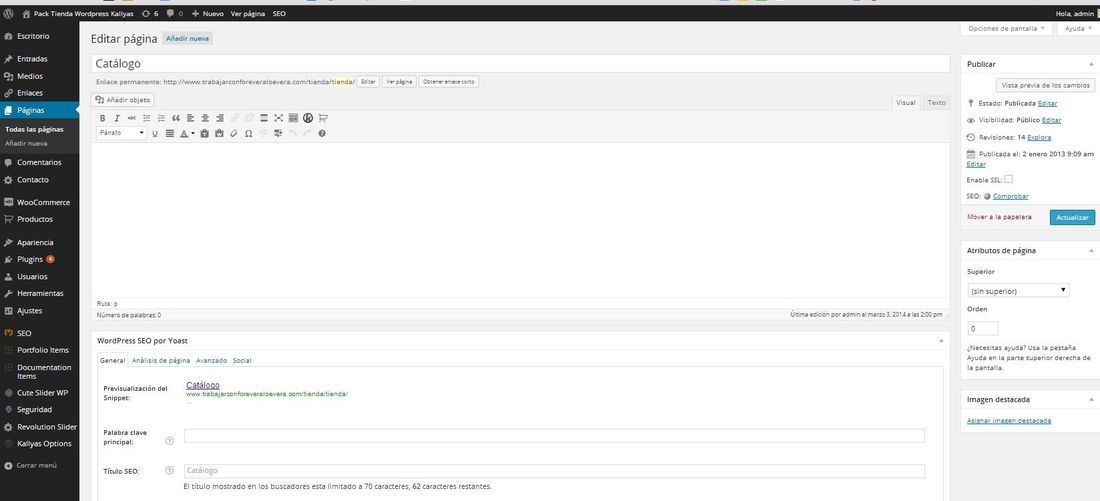Viewport: 1100px width, 501px height.
Task: Open the Análisis de página tab
Action: [161, 361]
